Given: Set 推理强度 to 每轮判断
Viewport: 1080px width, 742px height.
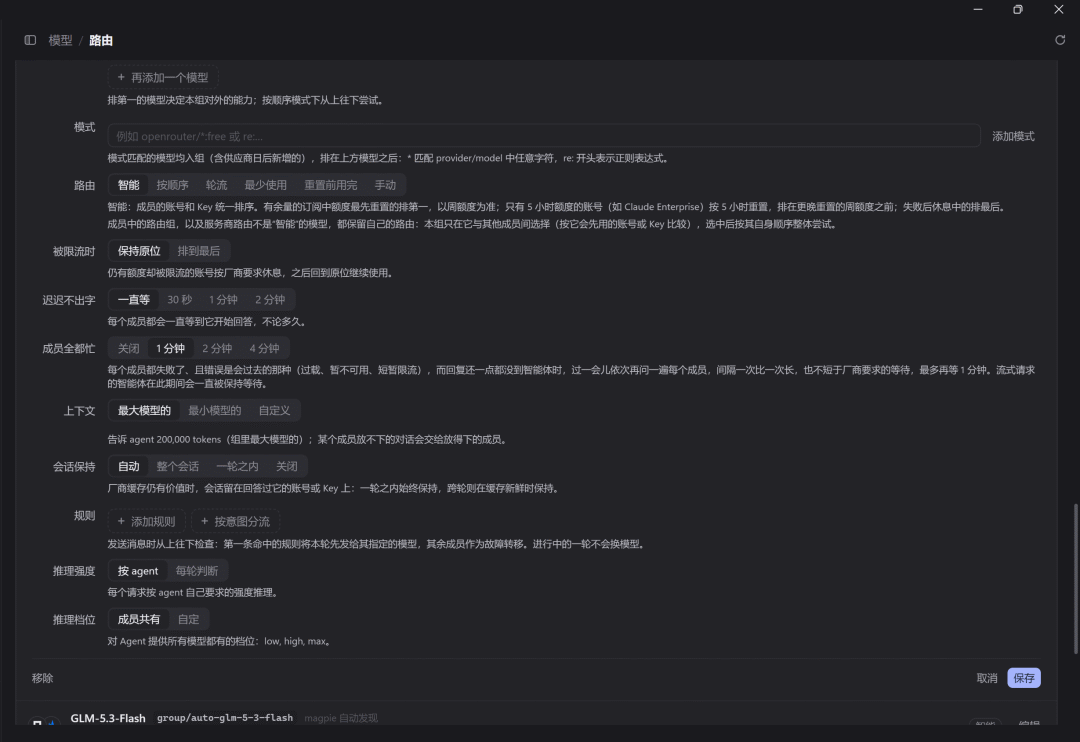Looking at the screenshot, I should (197, 570).
